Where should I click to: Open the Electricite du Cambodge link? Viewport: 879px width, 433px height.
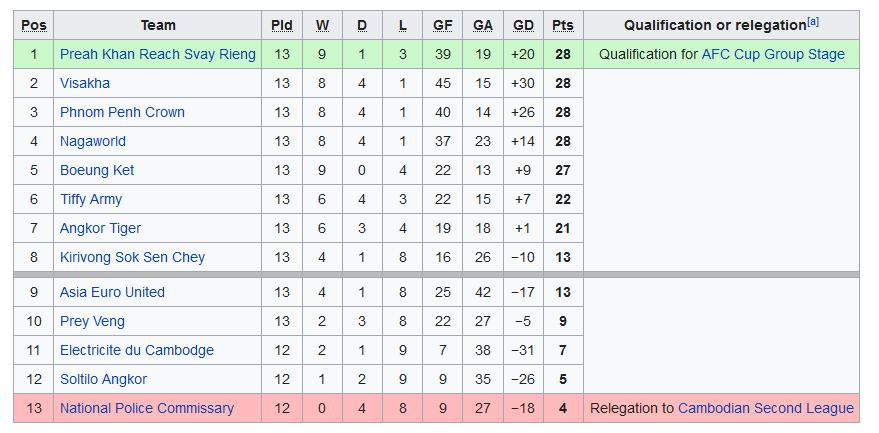(137, 351)
